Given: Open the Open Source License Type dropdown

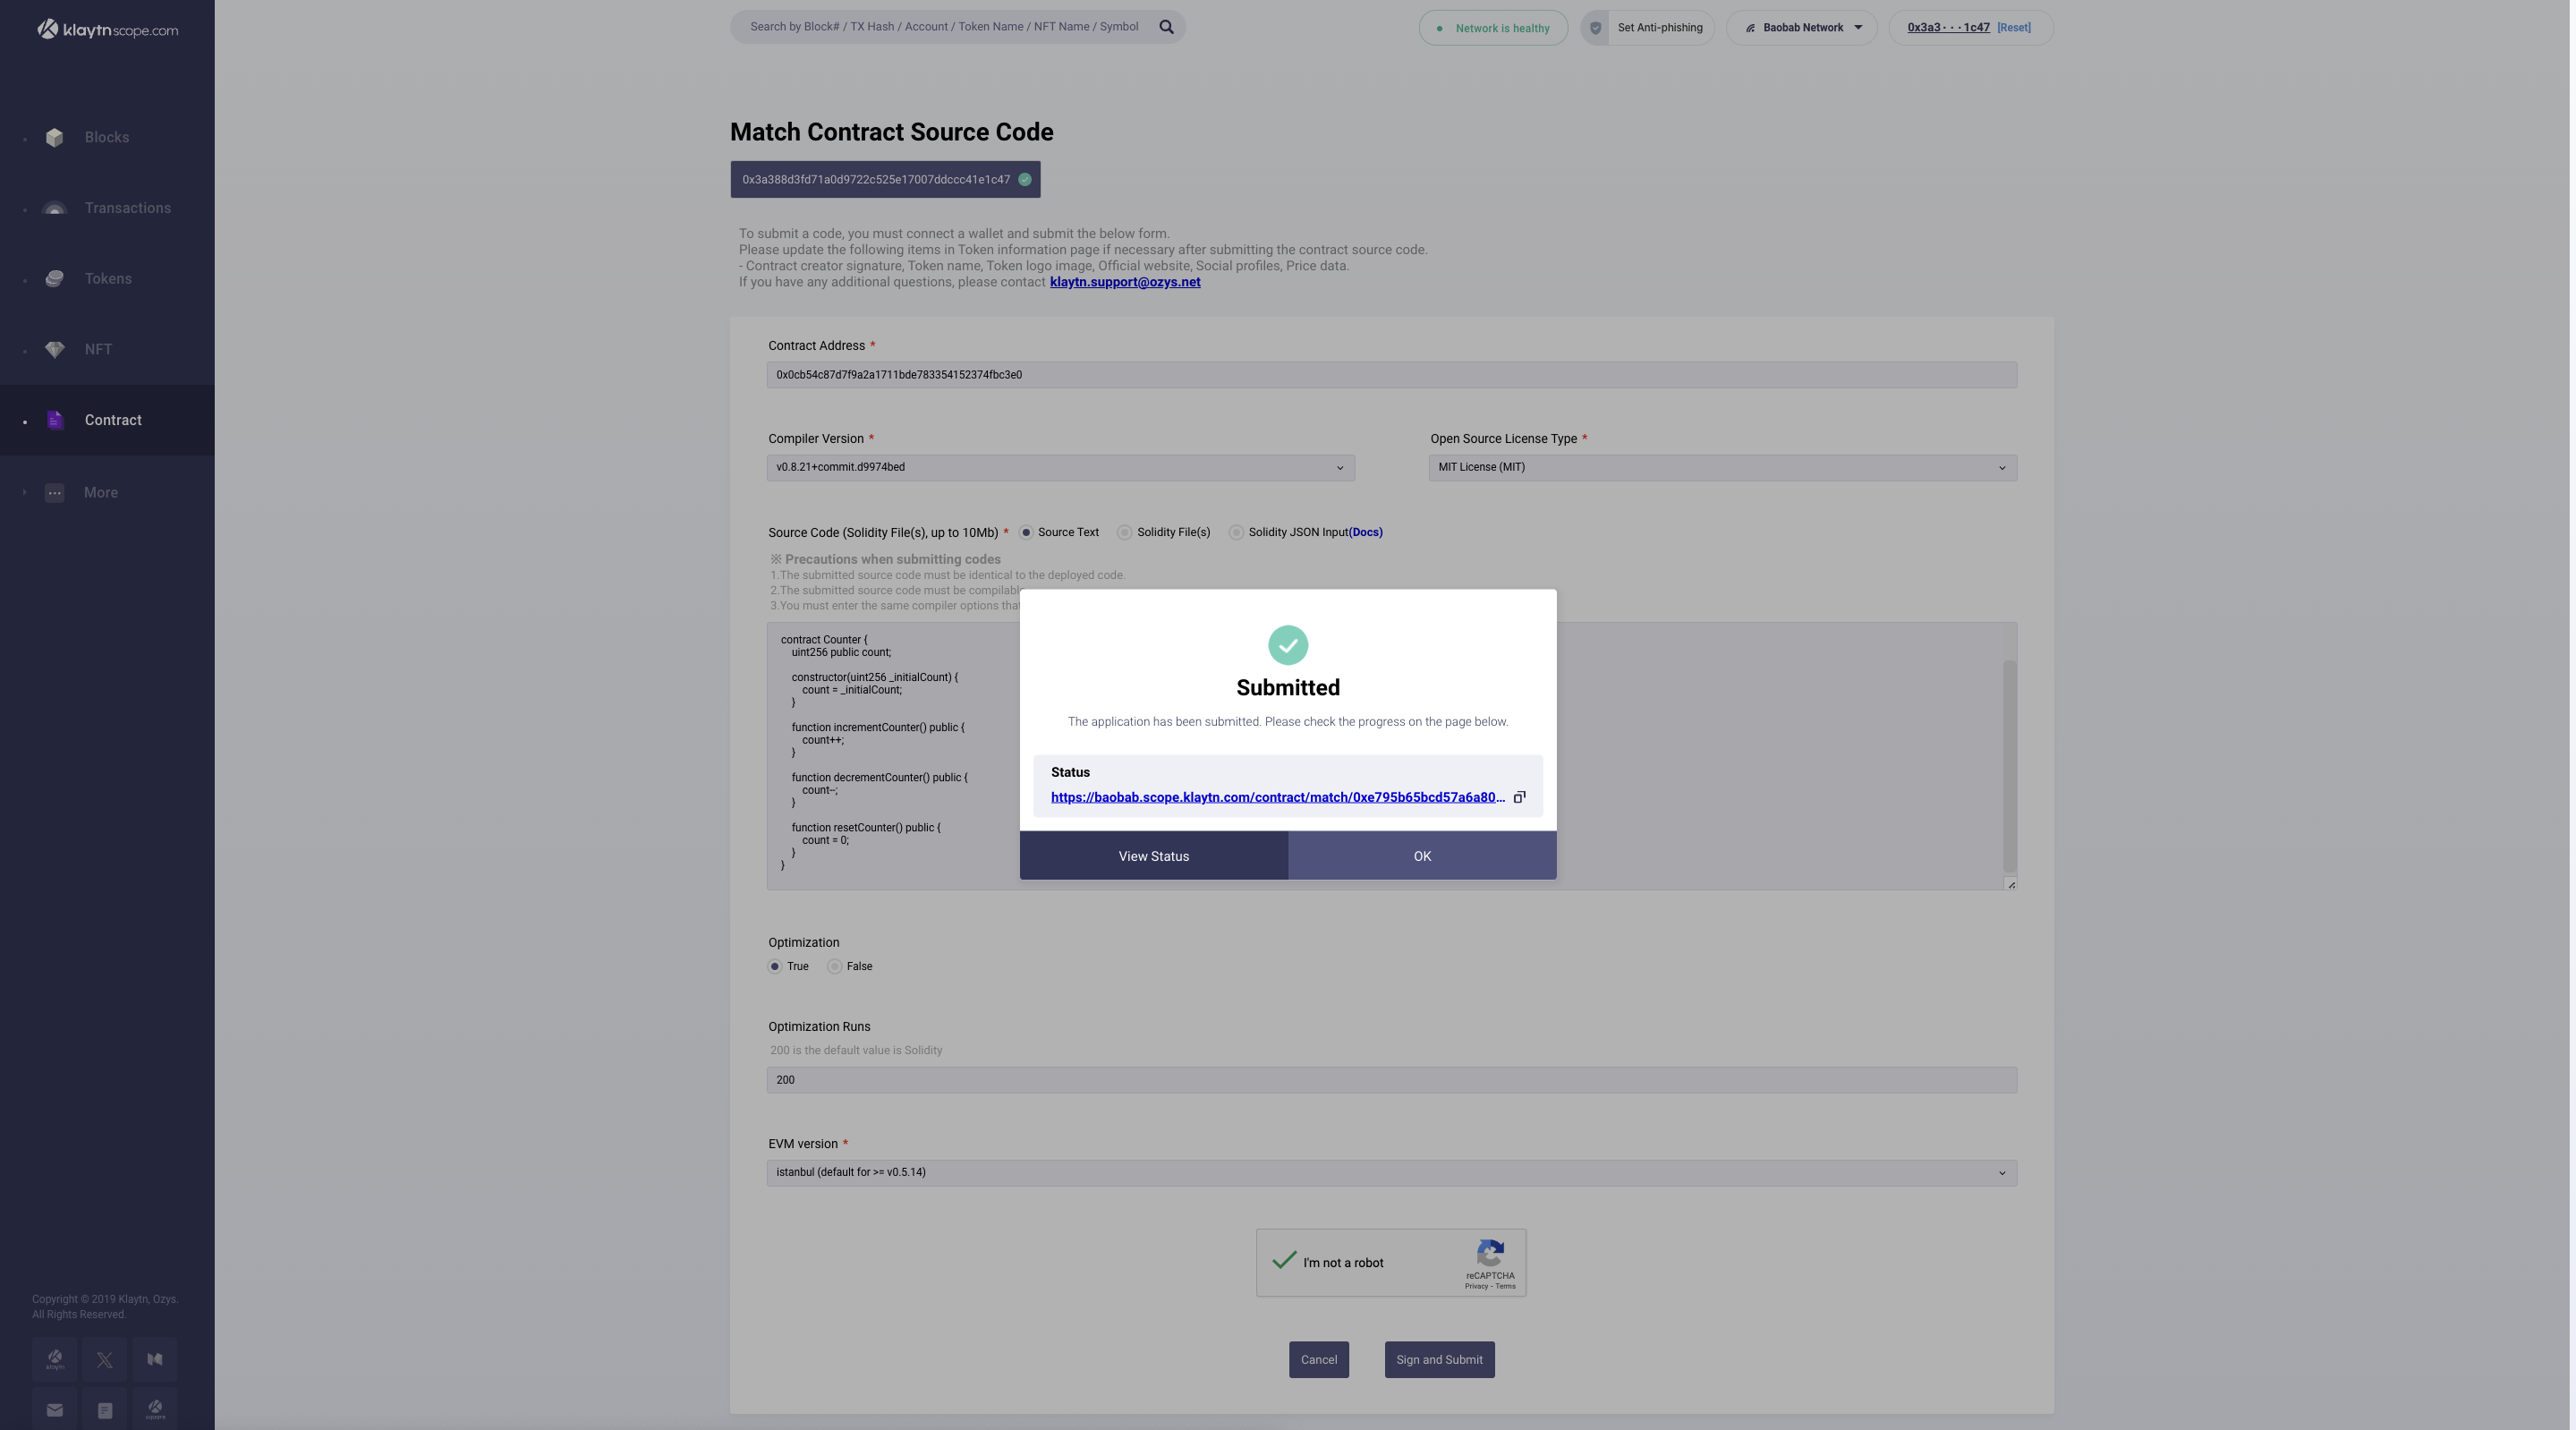Looking at the screenshot, I should [x=1721, y=468].
